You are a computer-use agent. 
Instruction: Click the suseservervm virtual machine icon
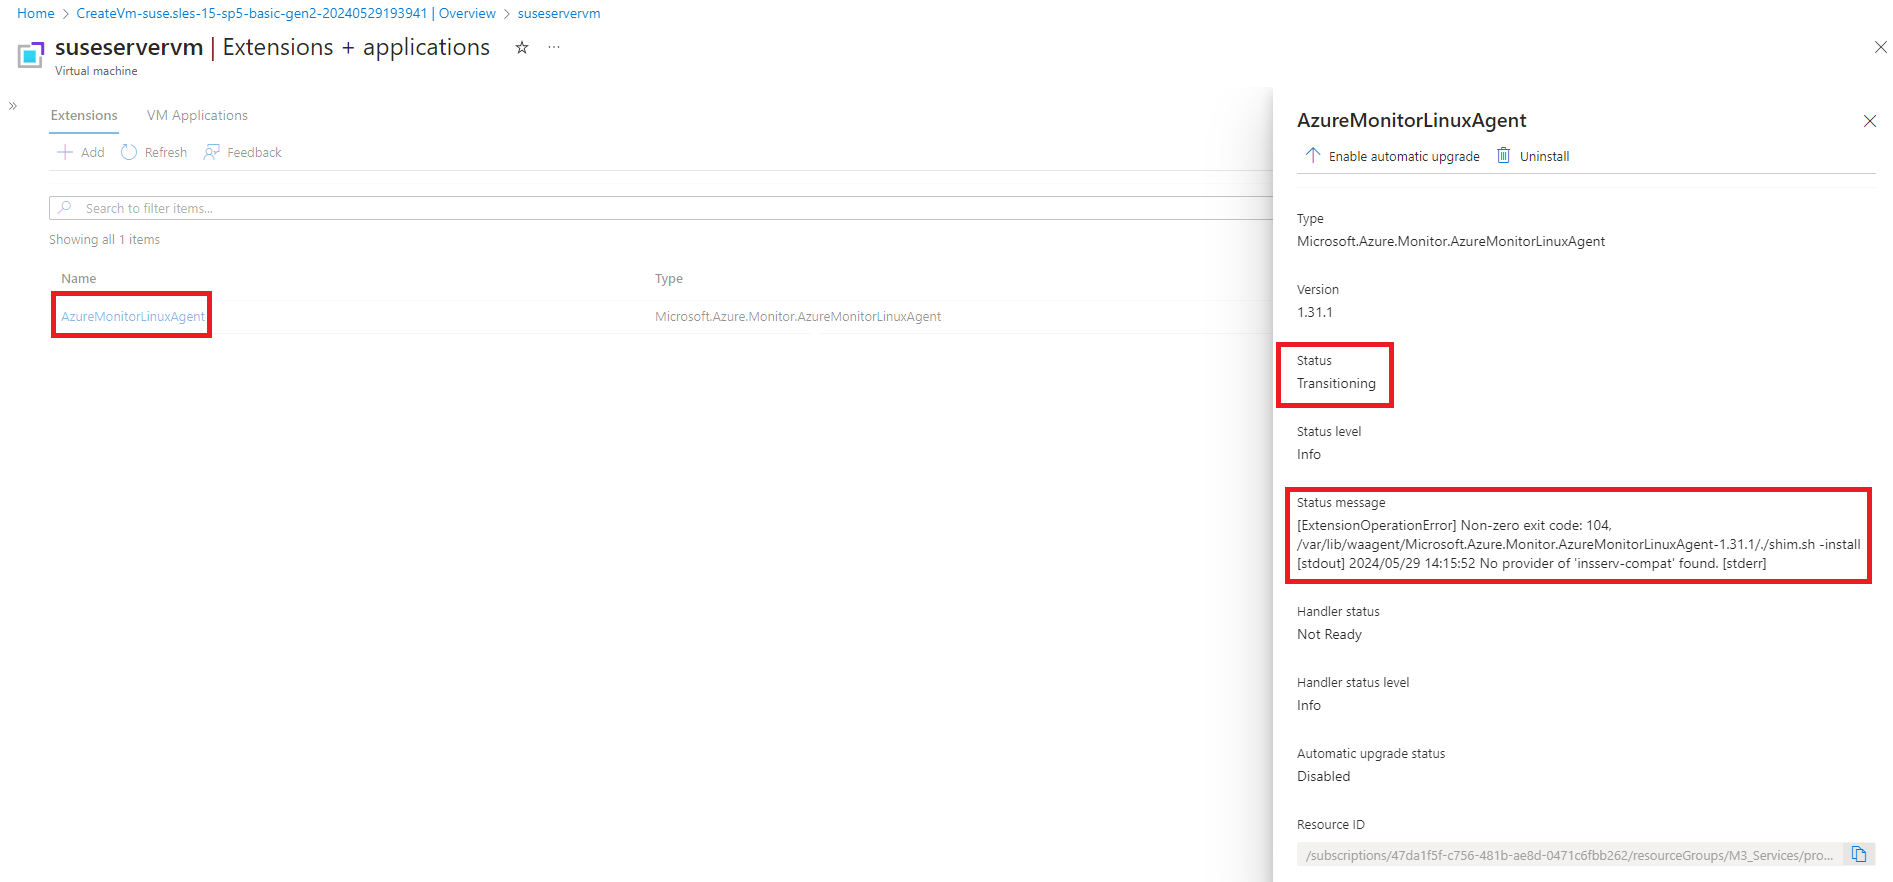30,55
